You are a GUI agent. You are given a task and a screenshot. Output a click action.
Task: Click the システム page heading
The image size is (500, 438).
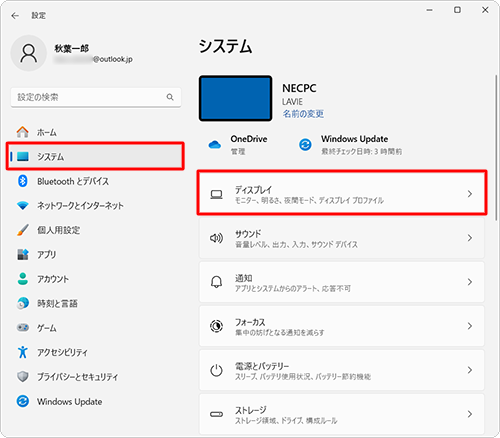(x=226, y=46)
